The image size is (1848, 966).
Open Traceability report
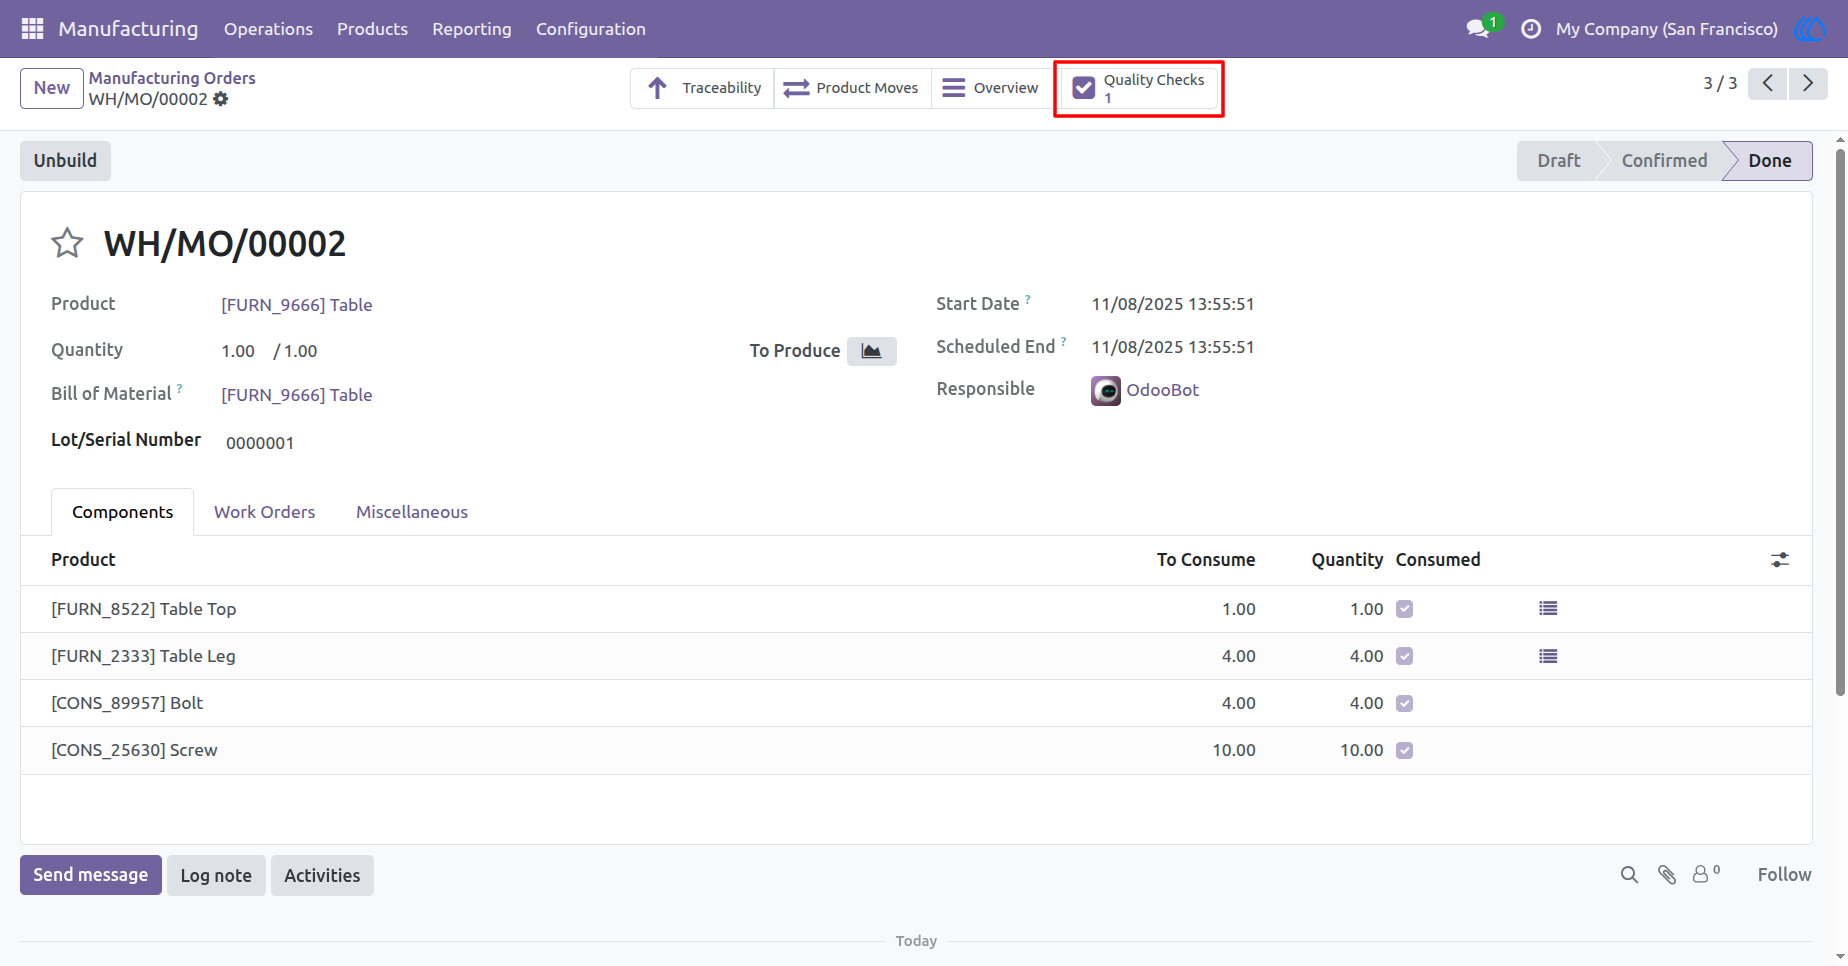(x=703, y=88)
